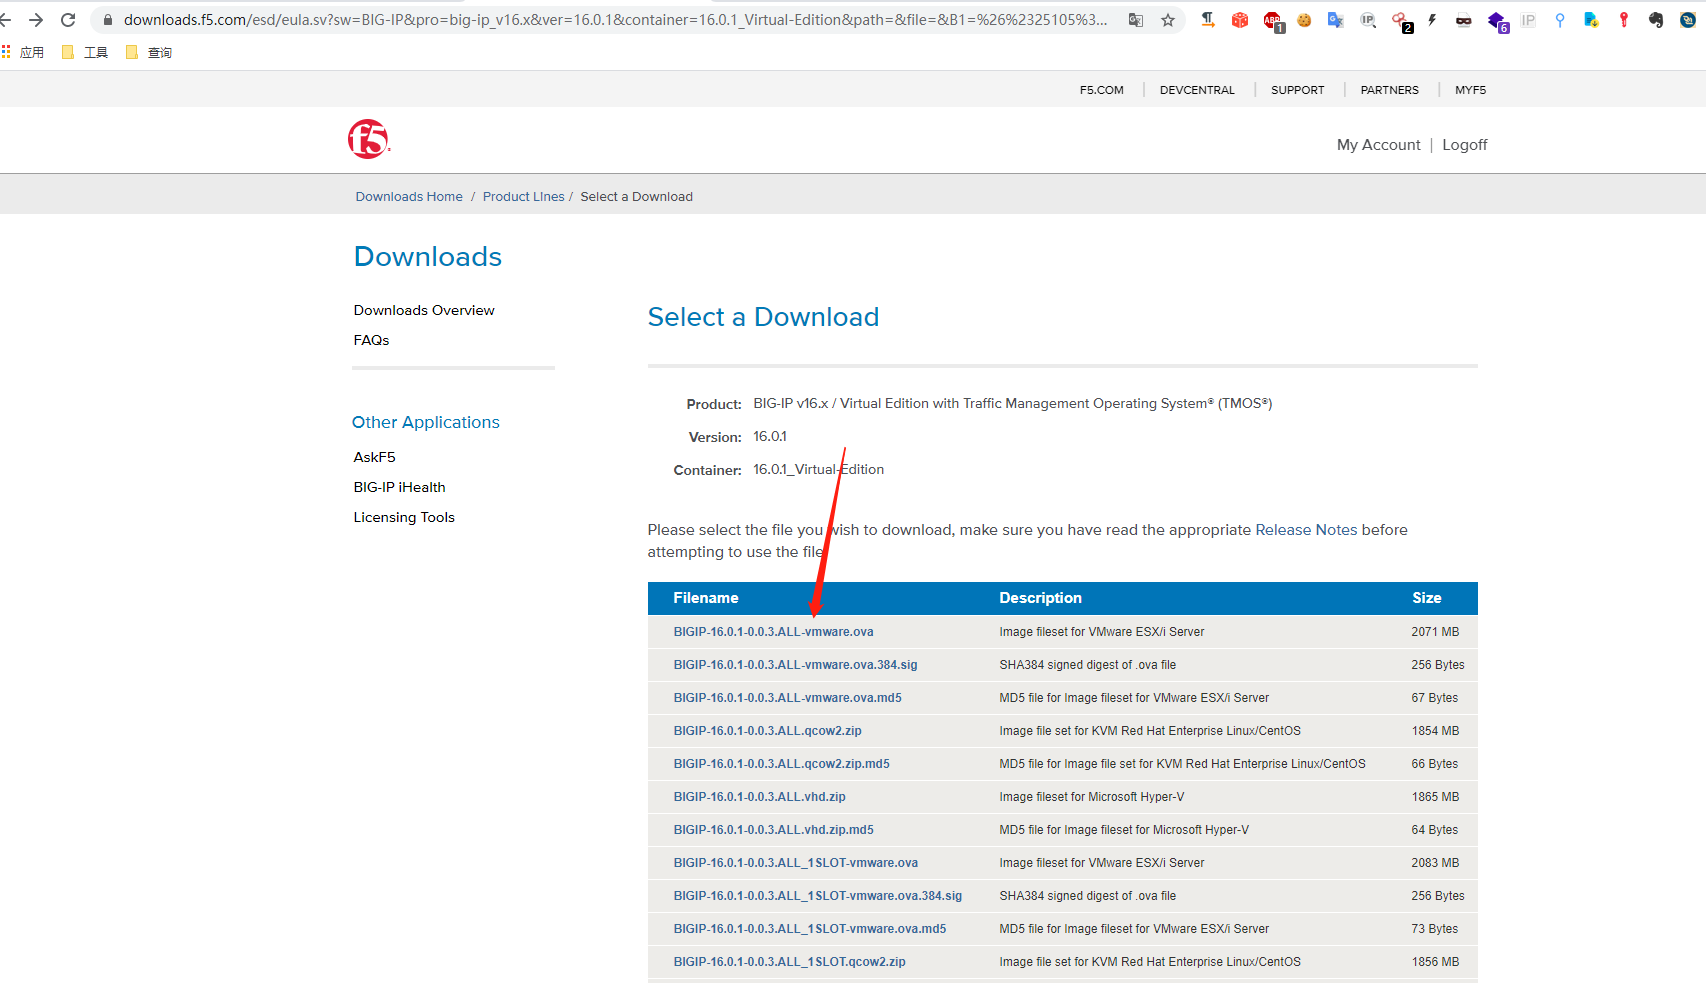The width and height of the screenshot is (1706, 983).
Task: Click the pilcrow paragraph extension icon
Action: pyautogui.click(x=1208, y=20)
